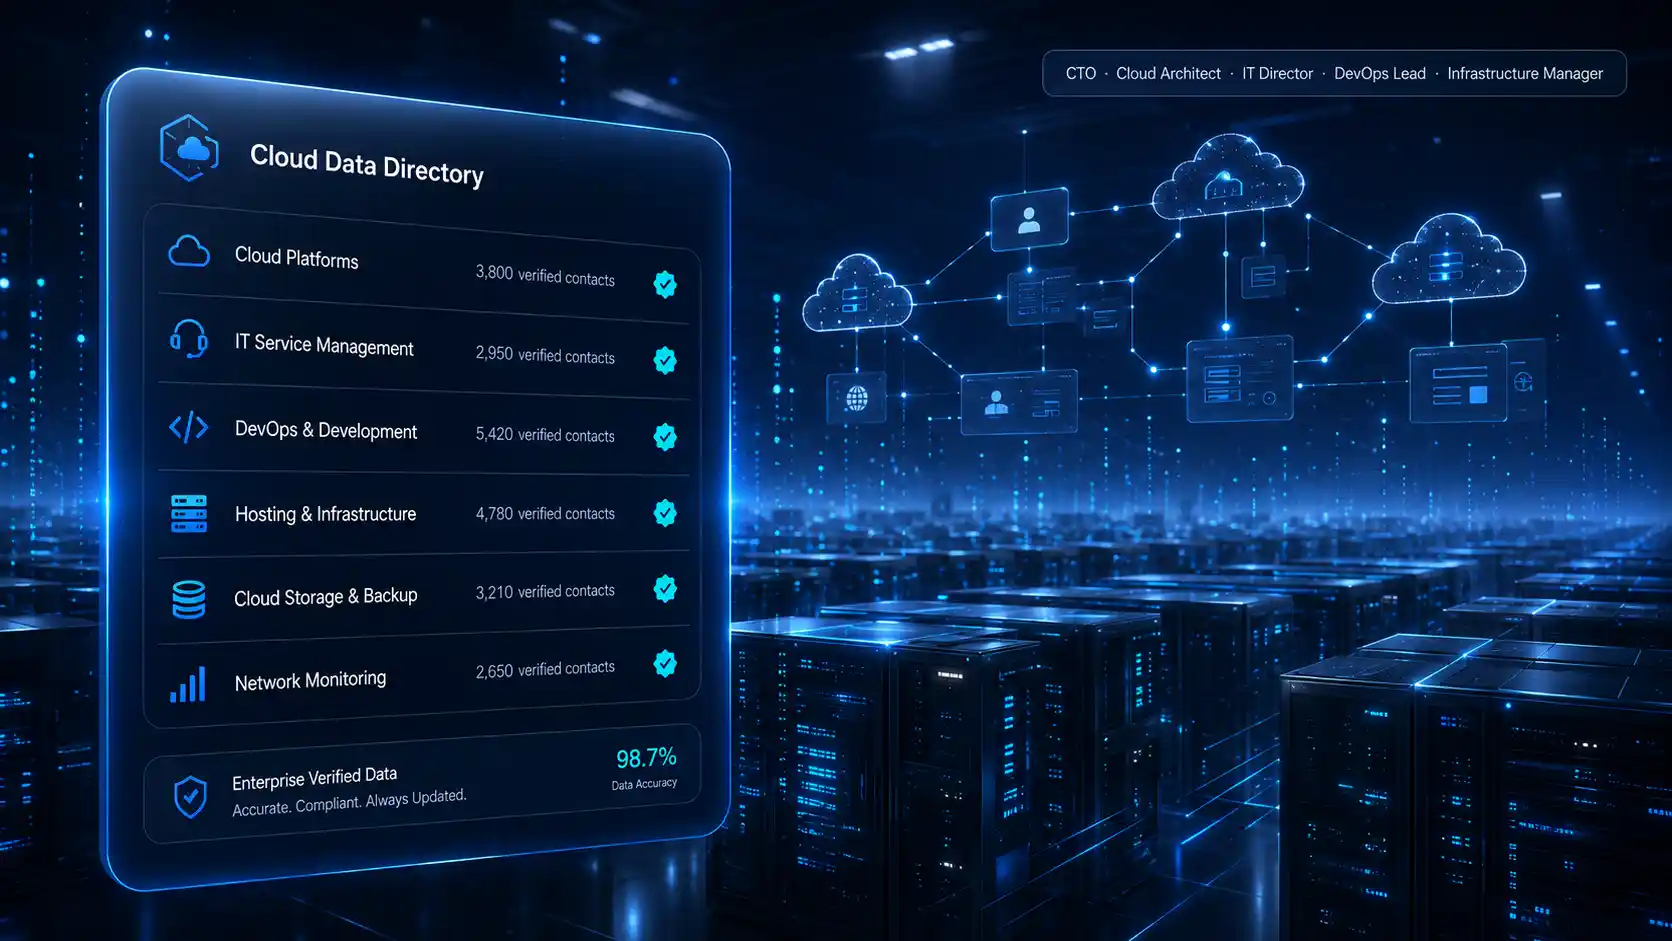
Task: Click the Cloud Data Directory title
Action: coord(367,165)
